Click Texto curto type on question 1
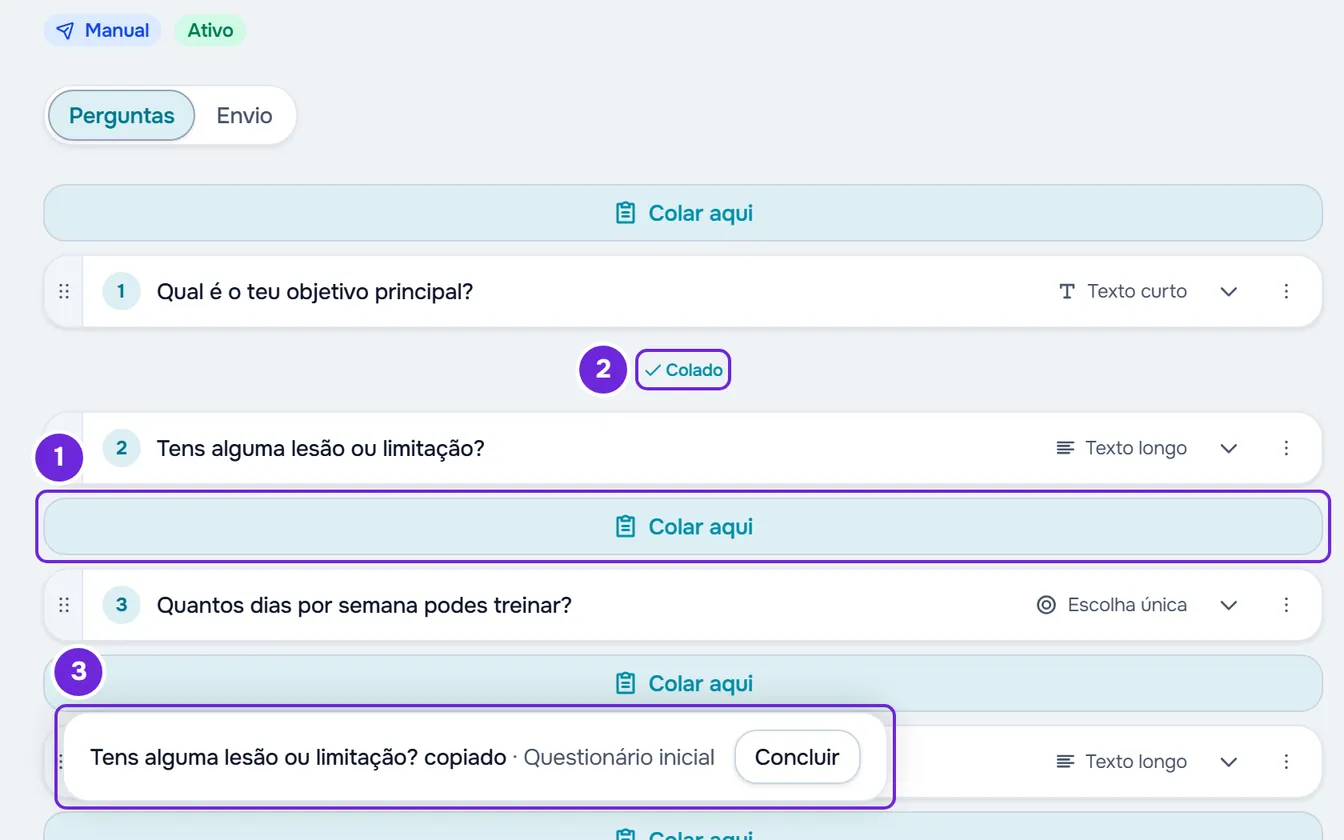1344x840 pixels. click(1123, 292)
